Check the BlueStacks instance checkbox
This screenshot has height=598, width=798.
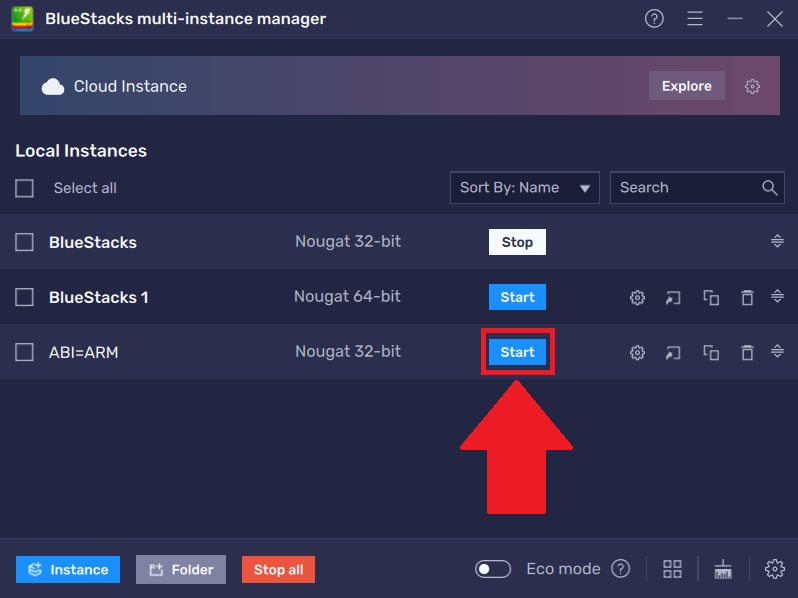[24, 242]
